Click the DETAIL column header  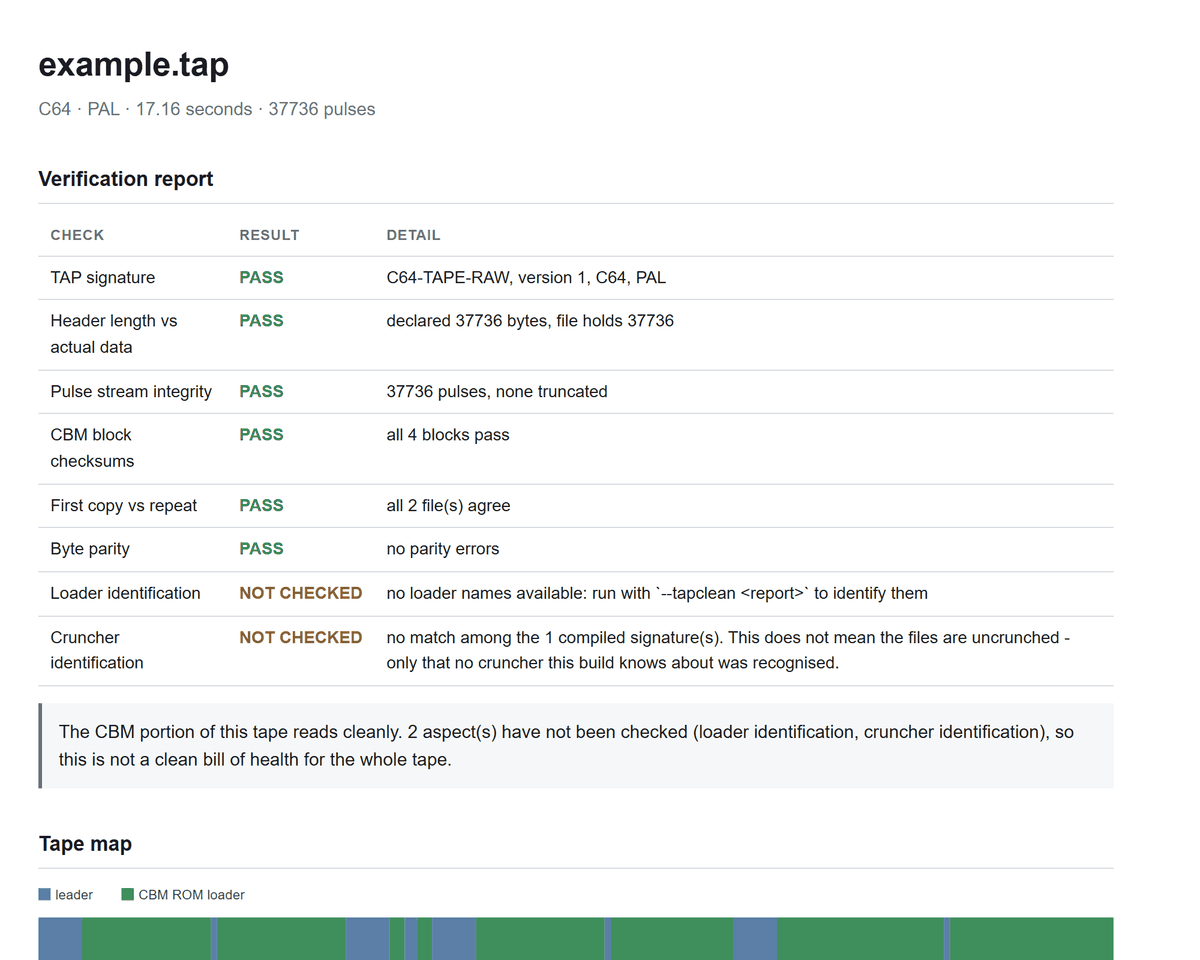[x=413, y=235]
